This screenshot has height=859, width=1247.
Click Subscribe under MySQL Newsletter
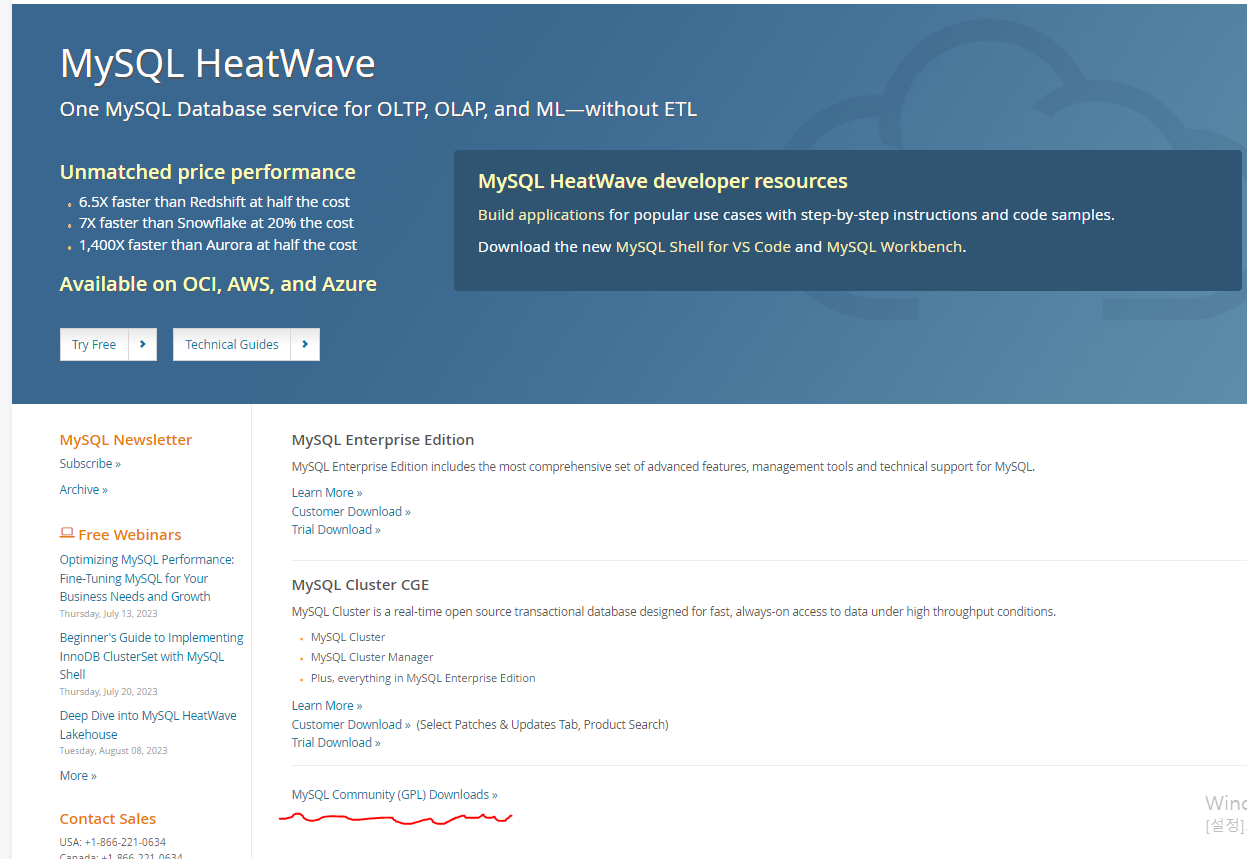[90, 464]
